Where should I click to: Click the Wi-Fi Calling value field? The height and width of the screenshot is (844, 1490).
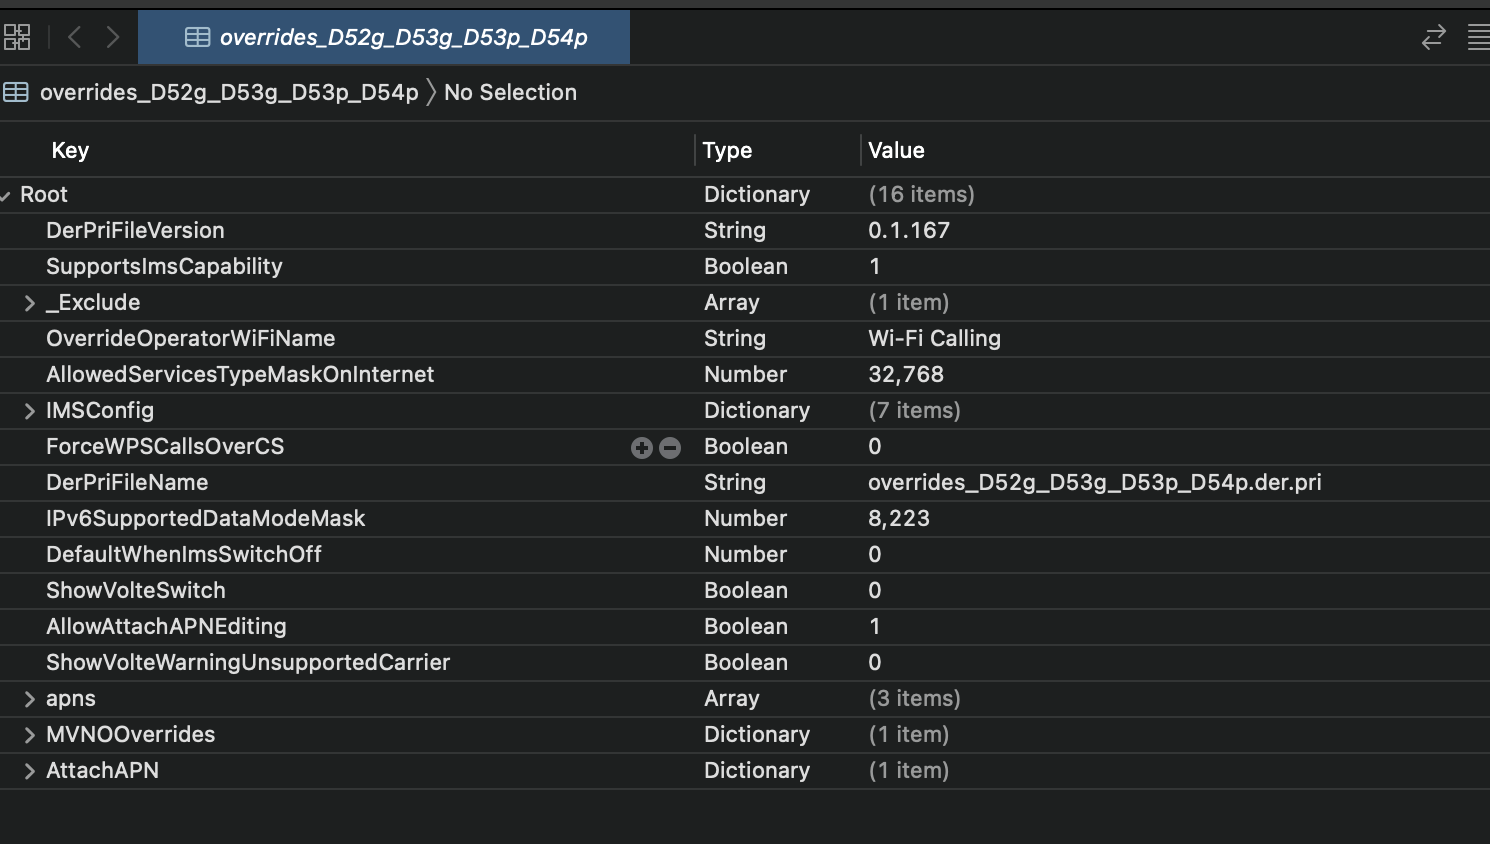click(934, 338)
